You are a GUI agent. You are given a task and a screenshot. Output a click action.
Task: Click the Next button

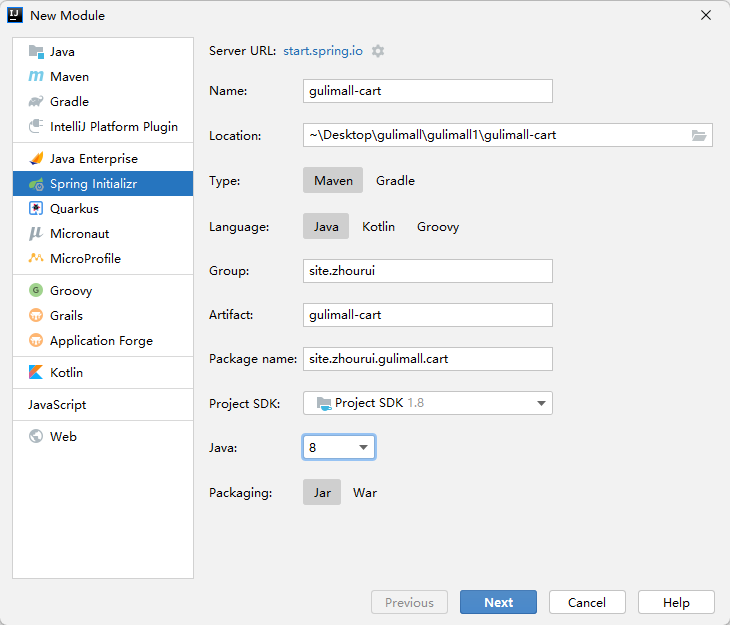[x=498, y=602]
